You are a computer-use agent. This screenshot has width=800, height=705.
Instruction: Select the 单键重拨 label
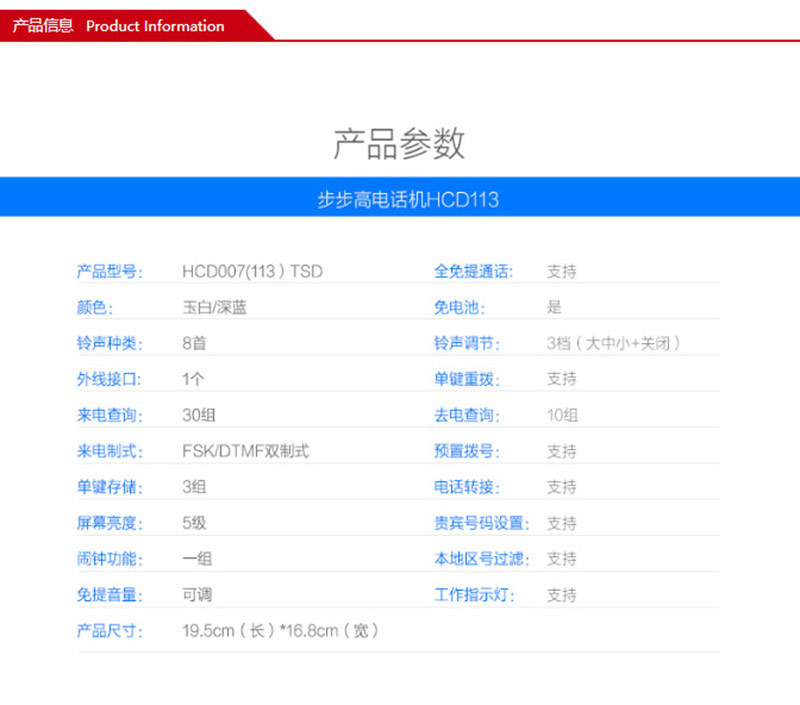(x=467, y=379)
